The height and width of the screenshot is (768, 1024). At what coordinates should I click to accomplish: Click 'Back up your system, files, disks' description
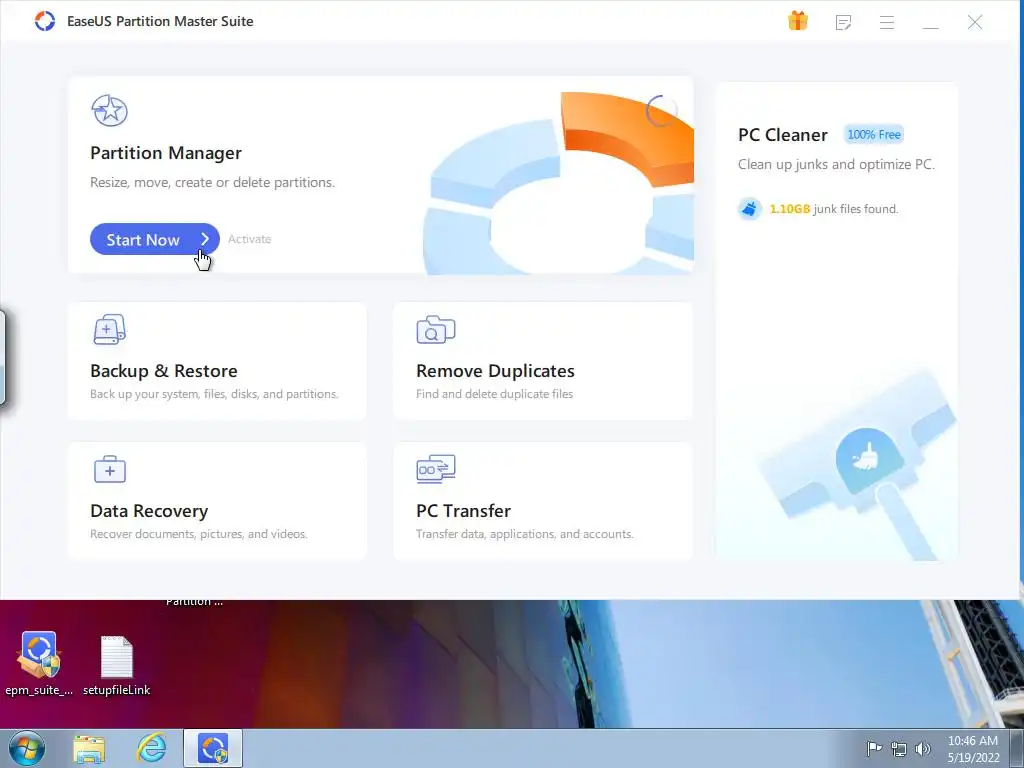coord(214,394)
